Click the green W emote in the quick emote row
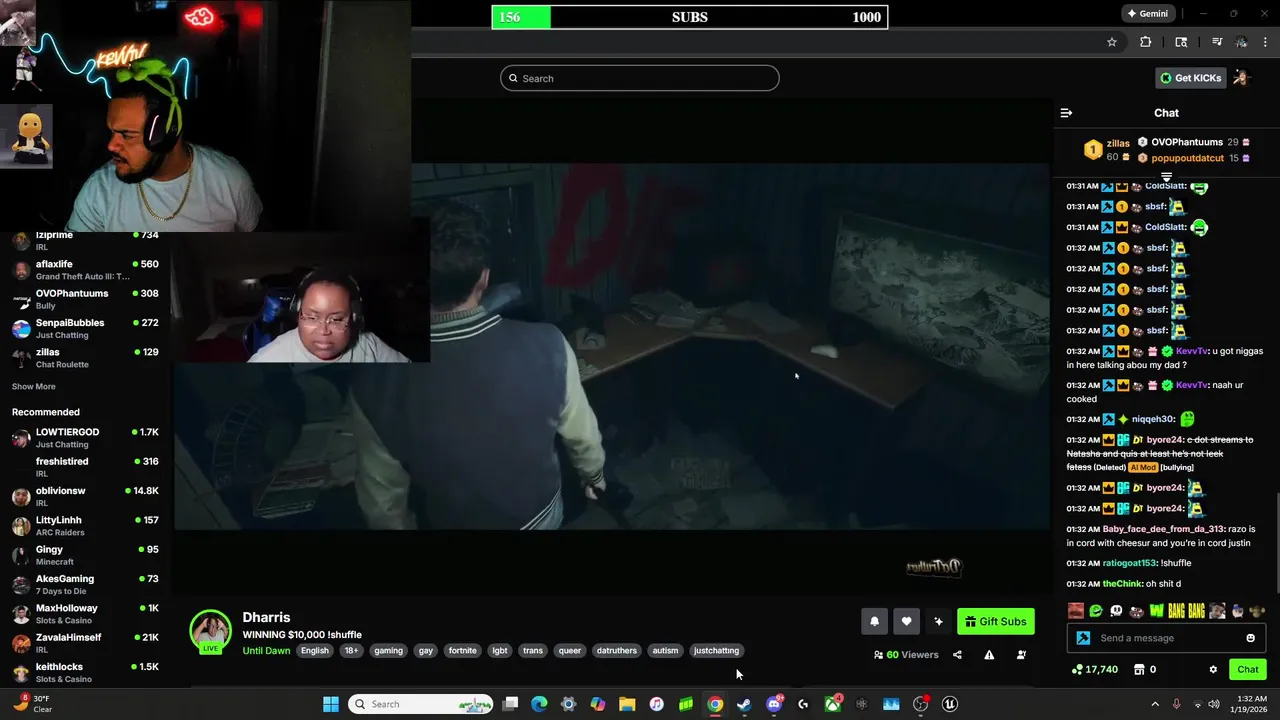Image resolution: width=1280 pixels, height=720 pixels. coord(1156,611)
